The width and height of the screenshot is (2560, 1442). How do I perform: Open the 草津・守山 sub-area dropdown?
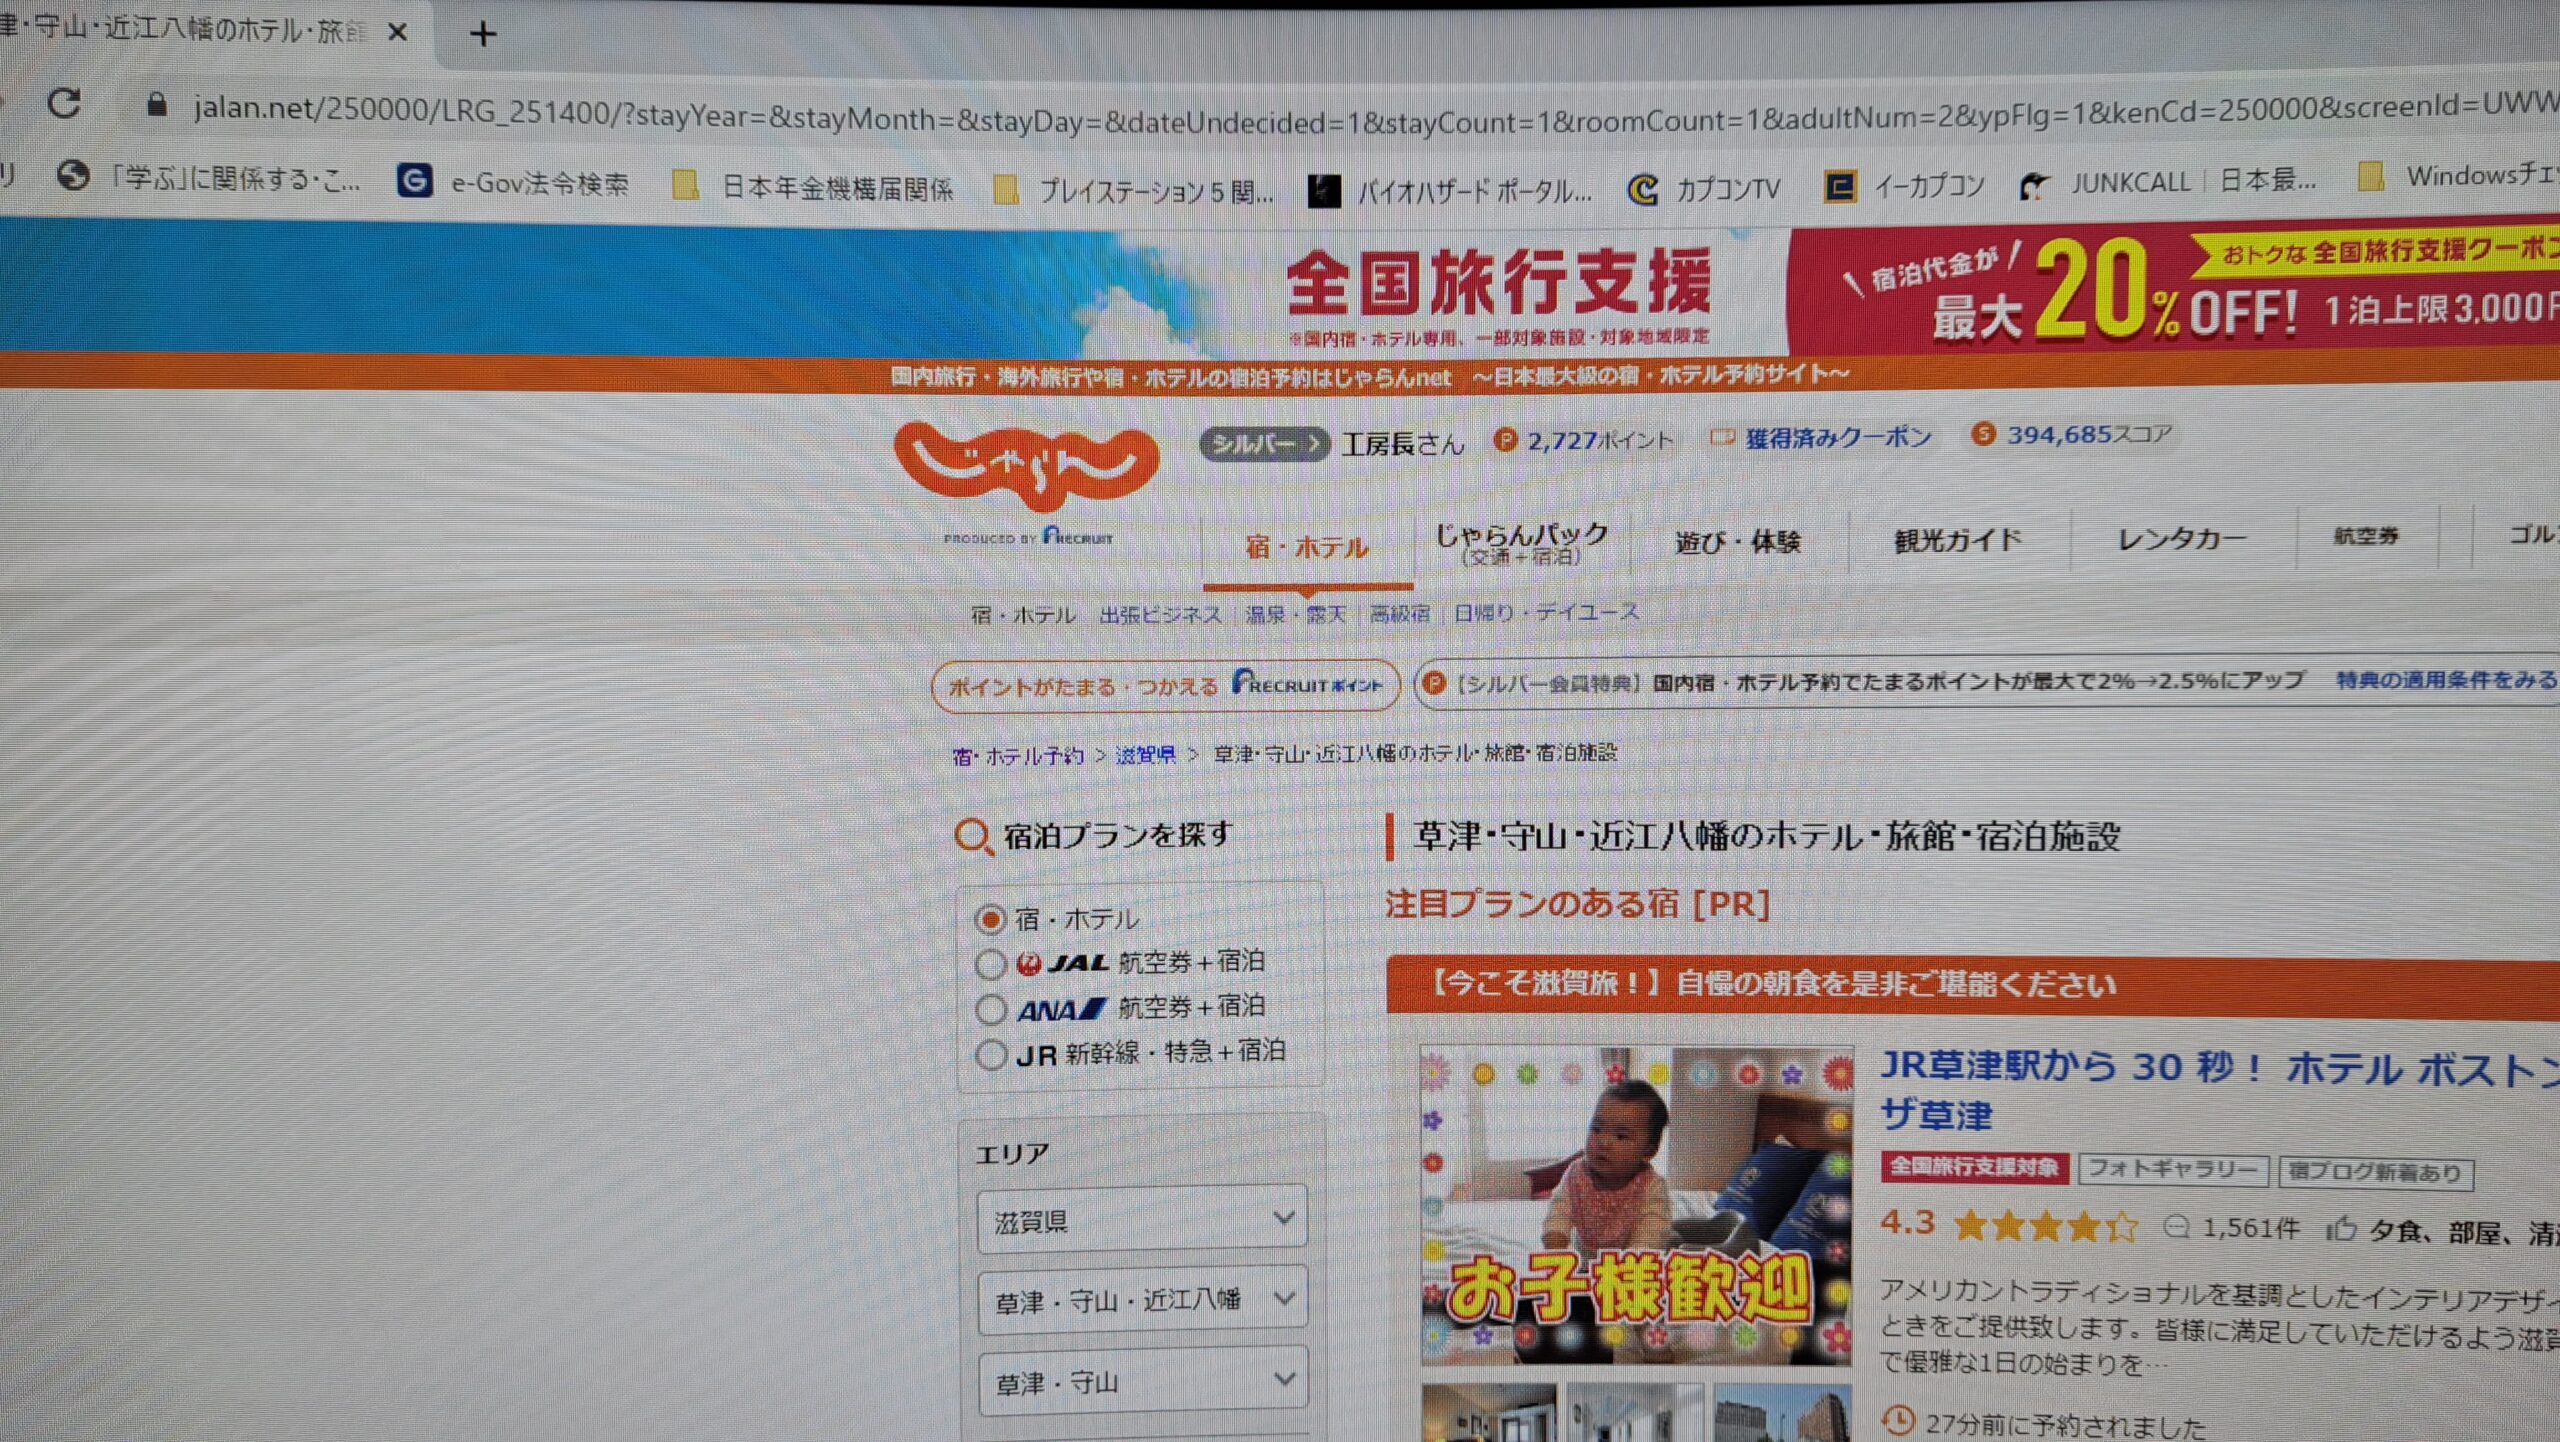tap(1143, 1381)
